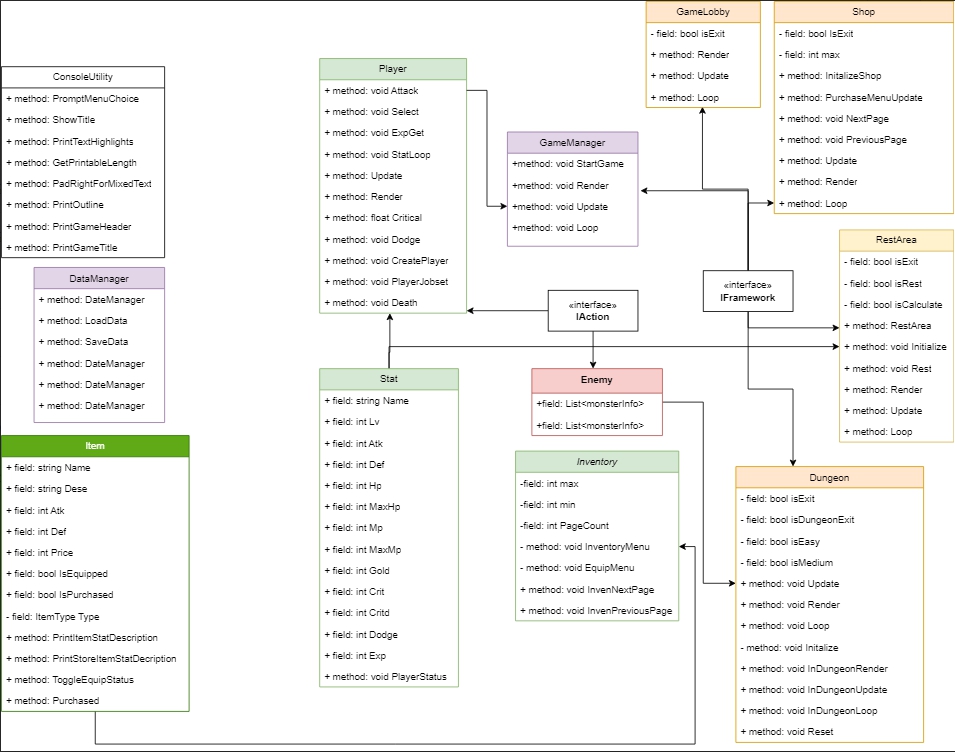Select the LoadData method in DataManager
955x752 pixels.
[99, 321]
